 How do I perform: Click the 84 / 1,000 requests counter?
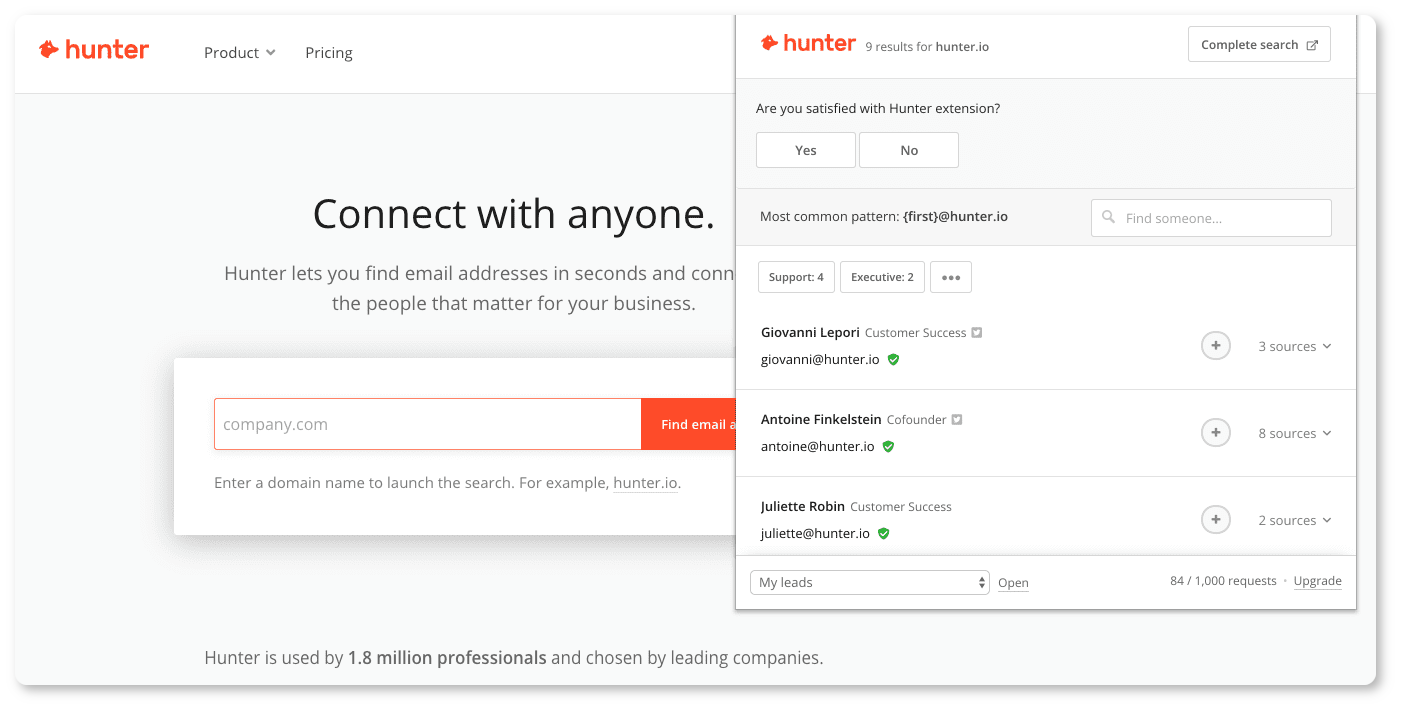[1223, 581]
